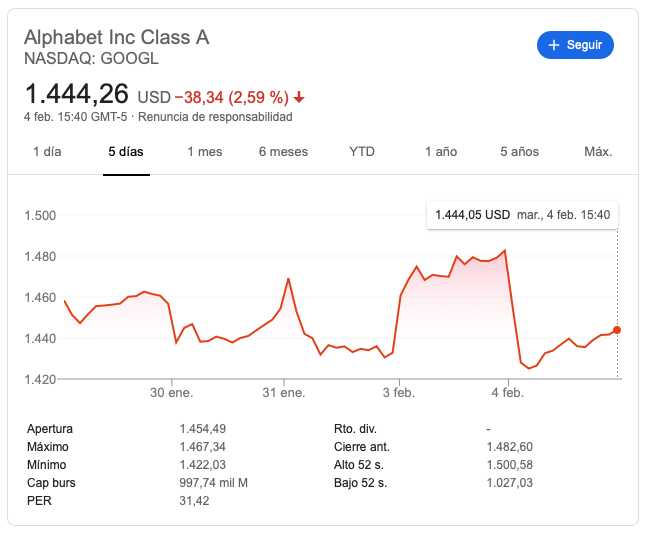The image size is (646, 534).
Task: Click the plus icon in Seguir button
Action: click(554, 45)
